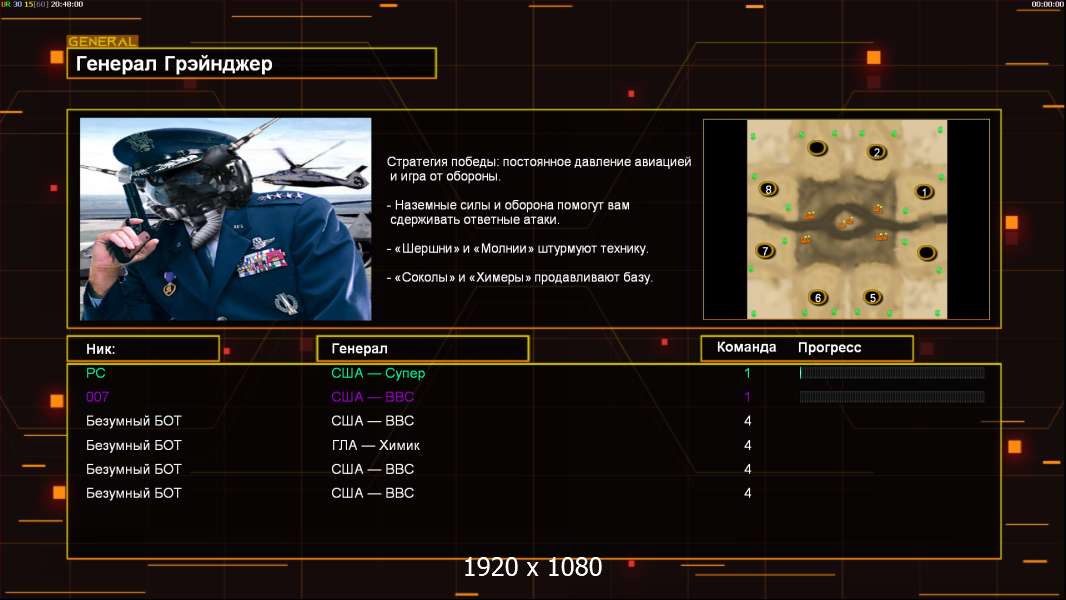
Task: Click the desert minimap preview
Action: pos(846,219)
